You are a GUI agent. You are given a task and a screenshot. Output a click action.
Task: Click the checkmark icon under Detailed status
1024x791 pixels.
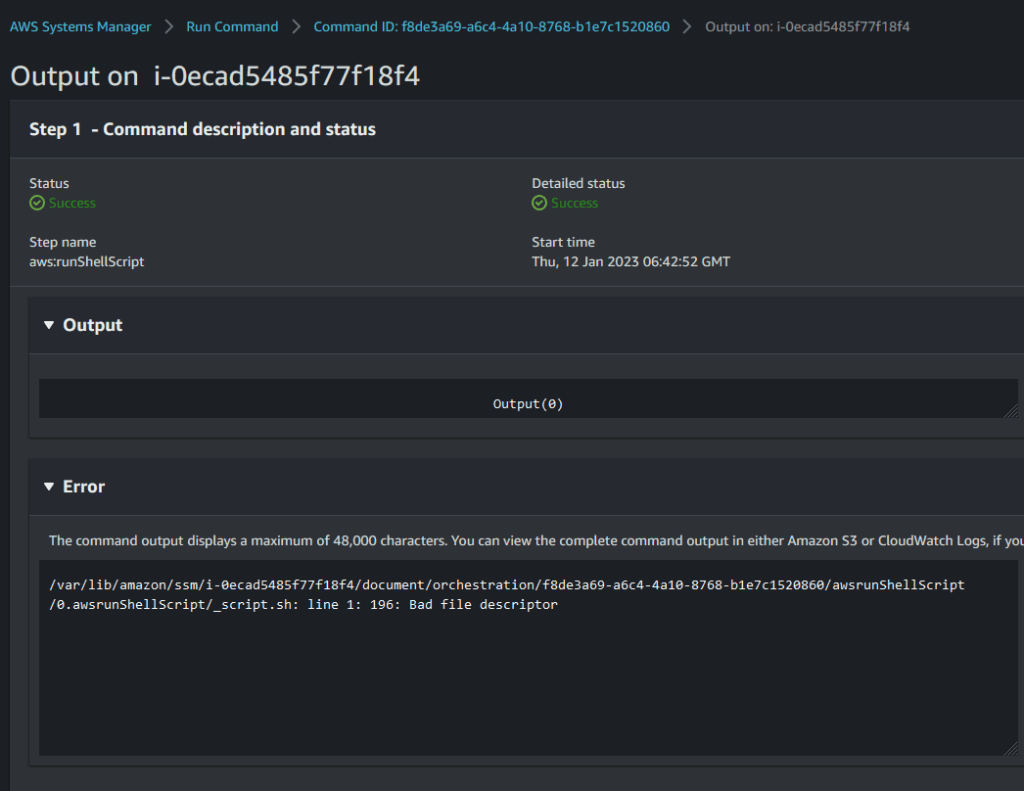click(x=540, y=203)
